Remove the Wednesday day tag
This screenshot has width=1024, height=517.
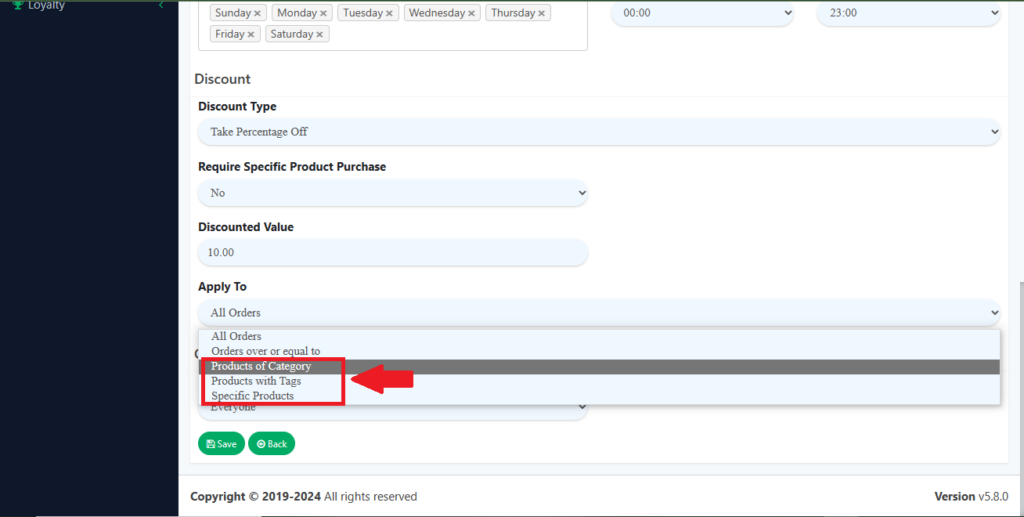(x=471, y=14)
